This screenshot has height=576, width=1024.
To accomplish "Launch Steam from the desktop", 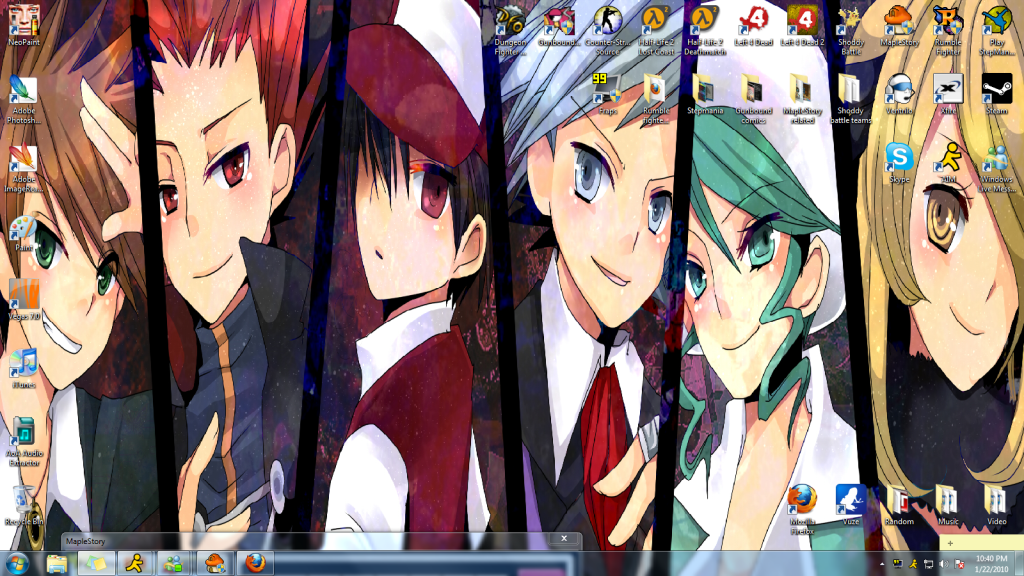I will point(997,95).
